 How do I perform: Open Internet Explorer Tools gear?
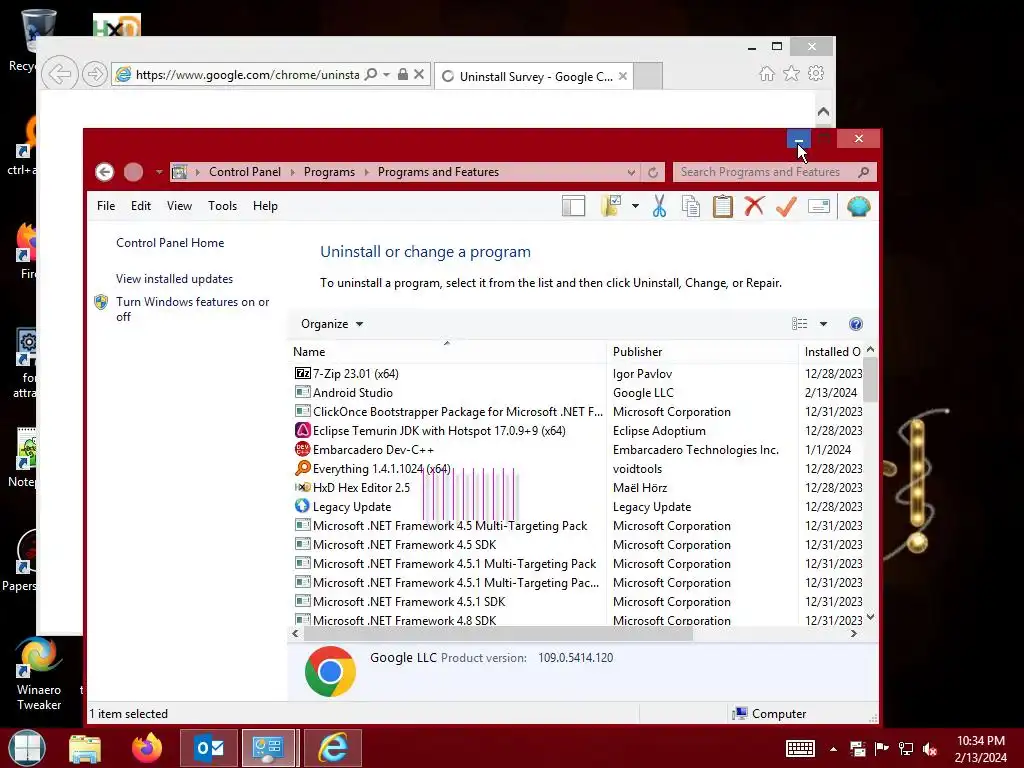[x=816, y=74]
